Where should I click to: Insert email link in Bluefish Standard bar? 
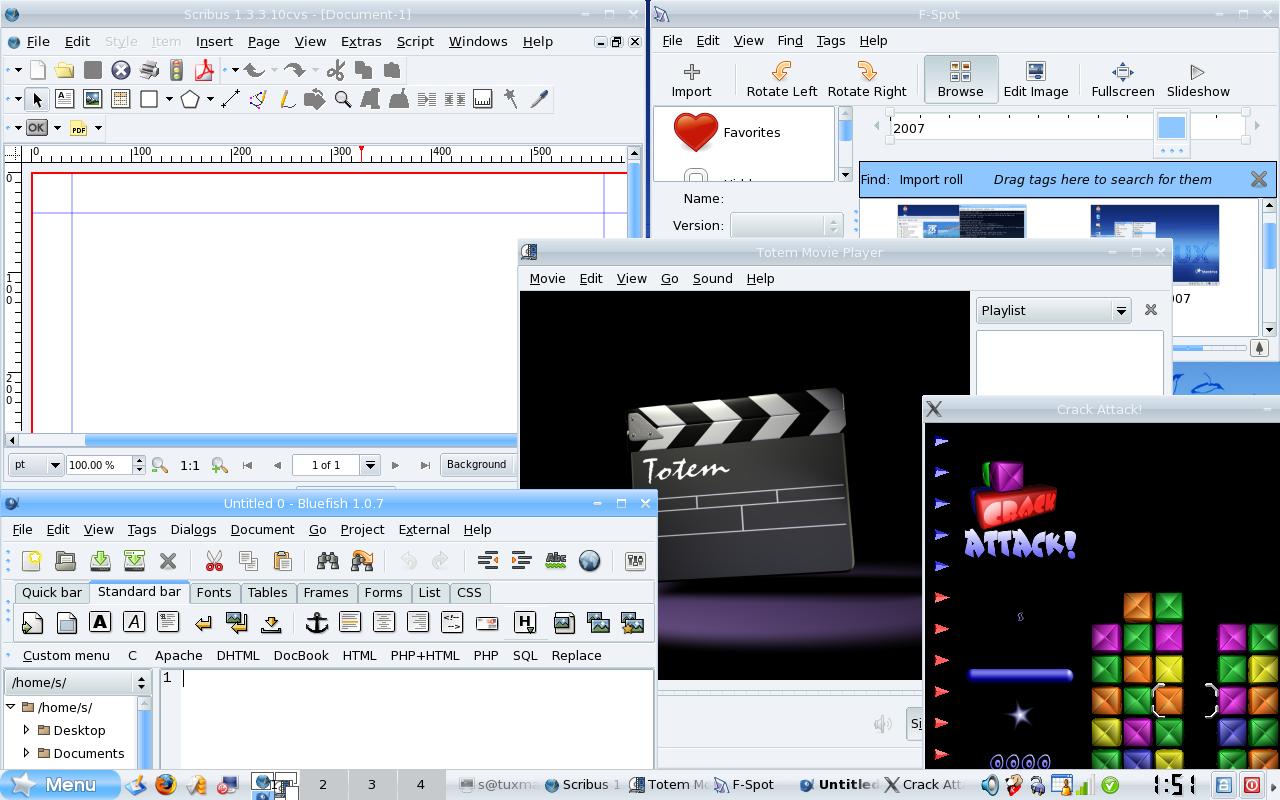click(x=487, y=622)
